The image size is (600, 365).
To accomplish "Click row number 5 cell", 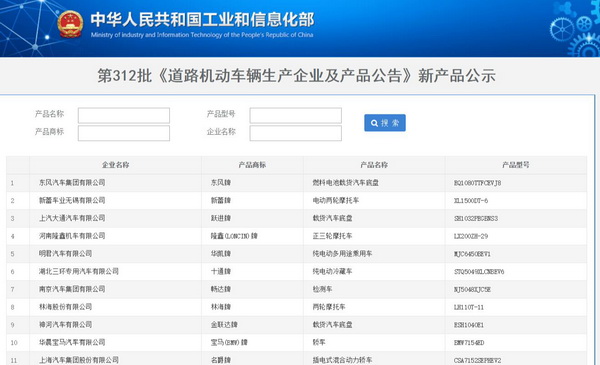I will coord(18,254).
